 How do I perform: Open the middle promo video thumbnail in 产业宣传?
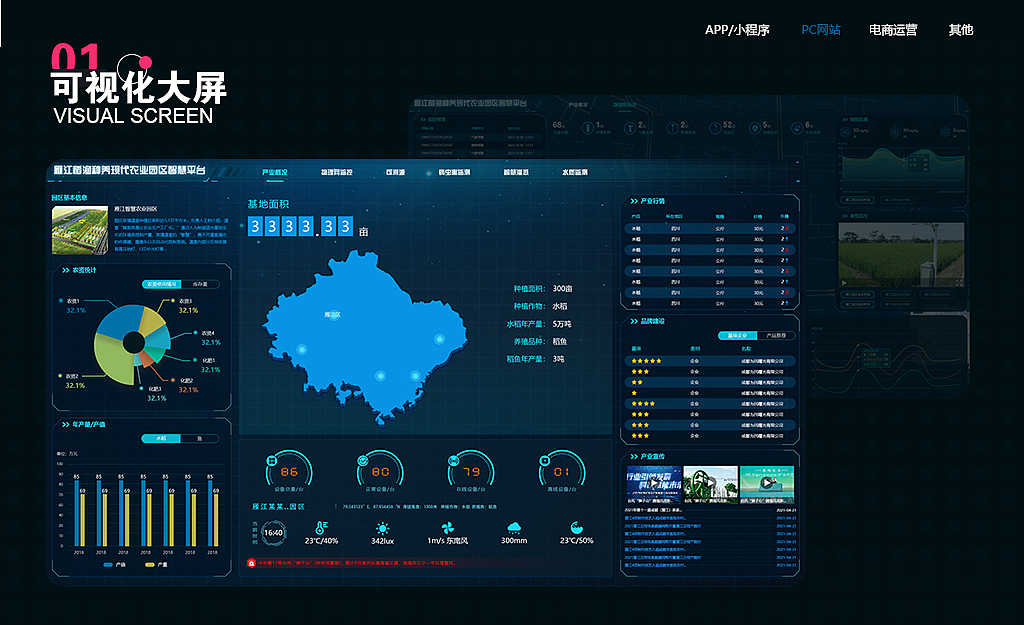711,484
